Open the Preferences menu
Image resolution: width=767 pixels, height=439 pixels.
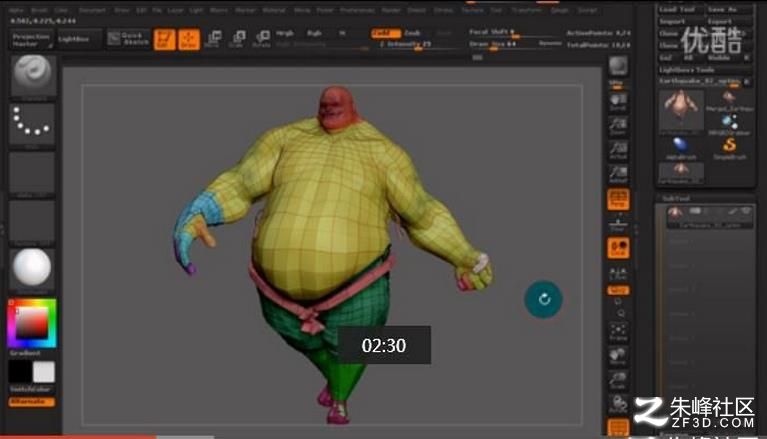click(x=357, y=10)
